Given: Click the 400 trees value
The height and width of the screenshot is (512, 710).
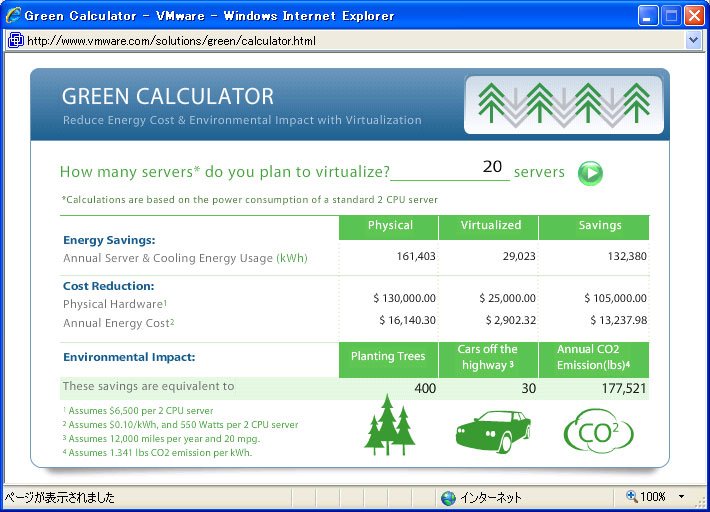Looking at the screenshot, I should coord(425,388).
